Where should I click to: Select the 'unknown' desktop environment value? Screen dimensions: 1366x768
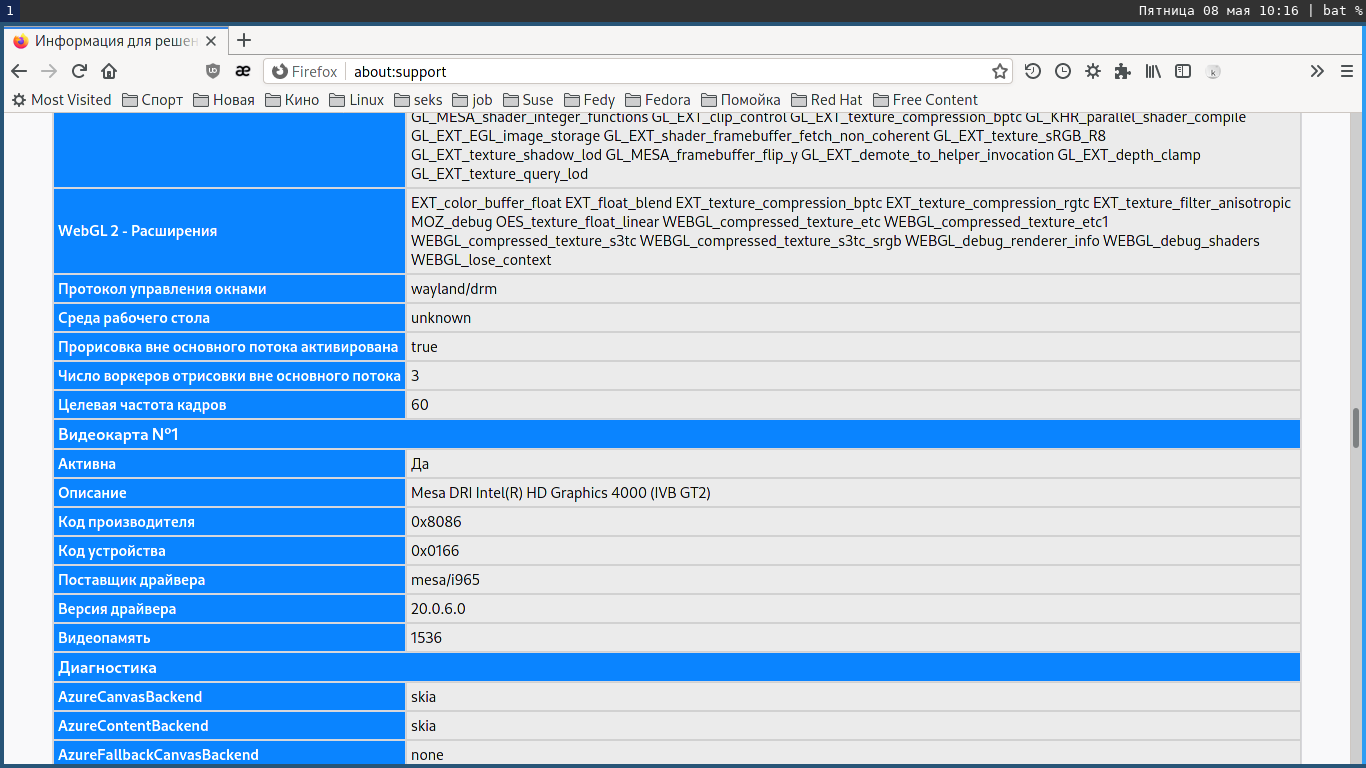[441, 318]
